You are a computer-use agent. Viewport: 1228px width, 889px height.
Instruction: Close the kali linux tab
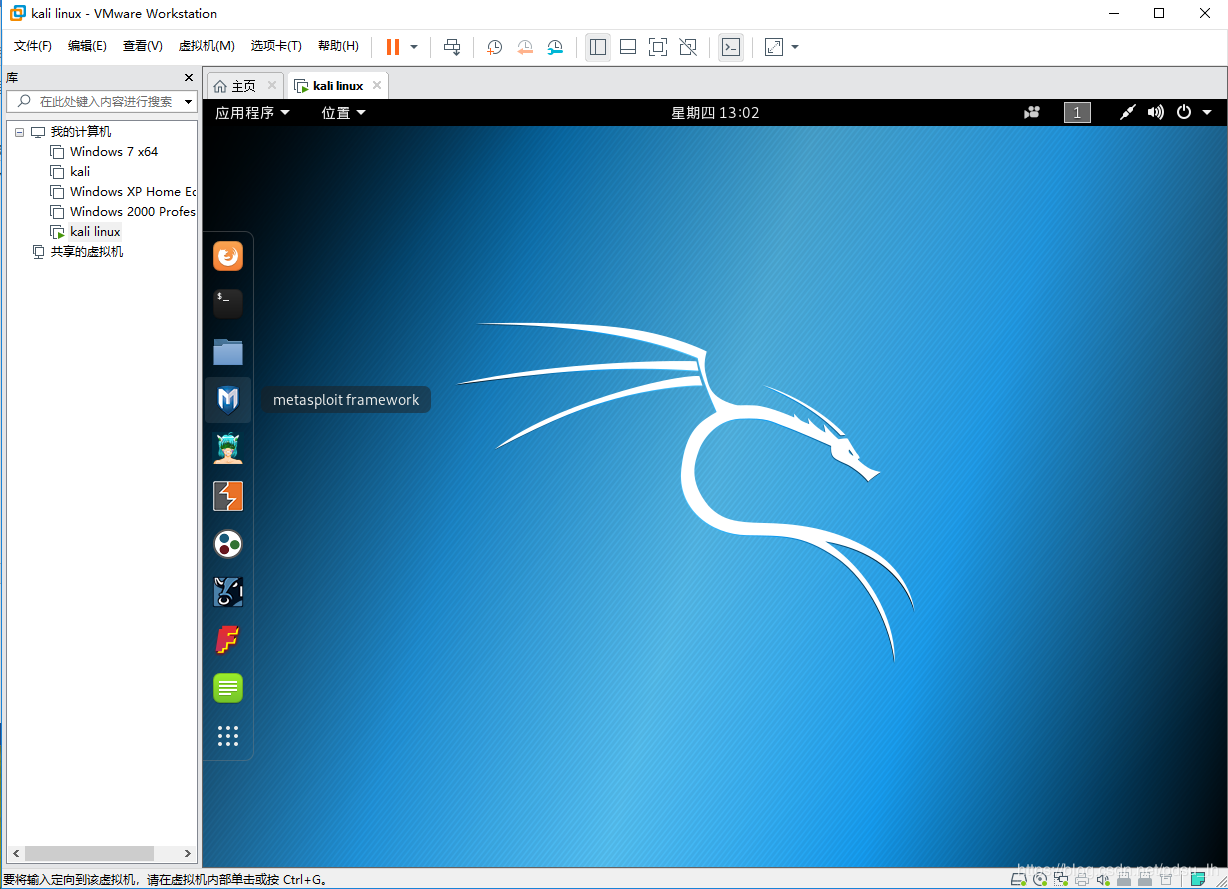(x=376, y=86)
